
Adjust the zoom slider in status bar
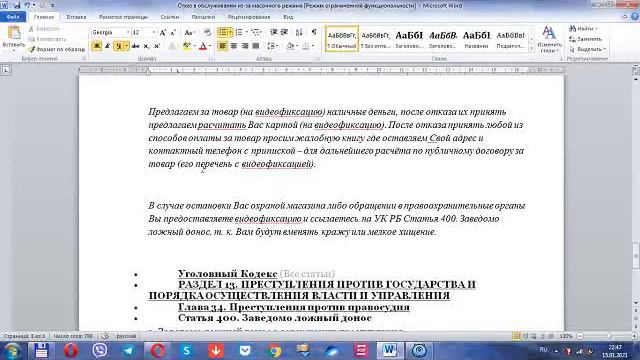608,336
